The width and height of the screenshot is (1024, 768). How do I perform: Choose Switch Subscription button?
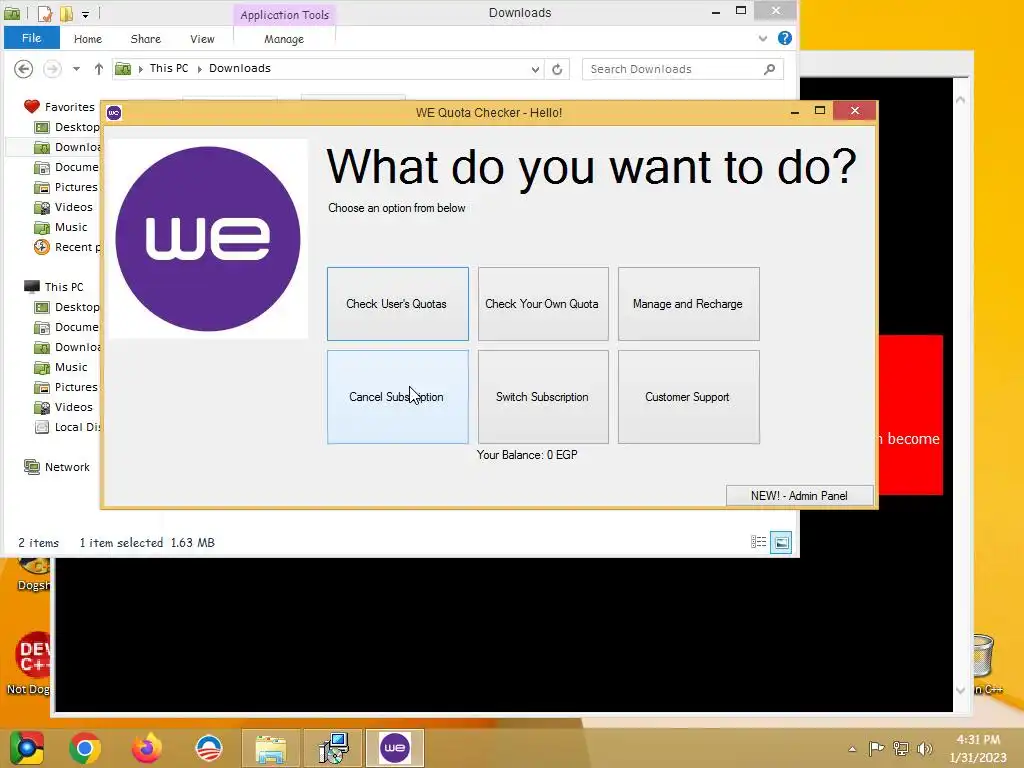(543, 397)
